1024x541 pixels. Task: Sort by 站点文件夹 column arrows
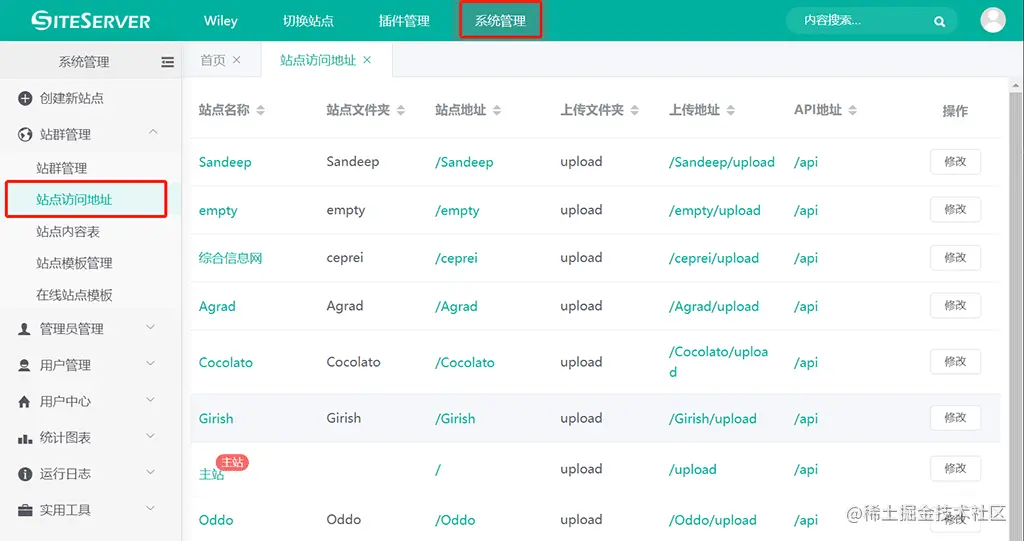401,110
